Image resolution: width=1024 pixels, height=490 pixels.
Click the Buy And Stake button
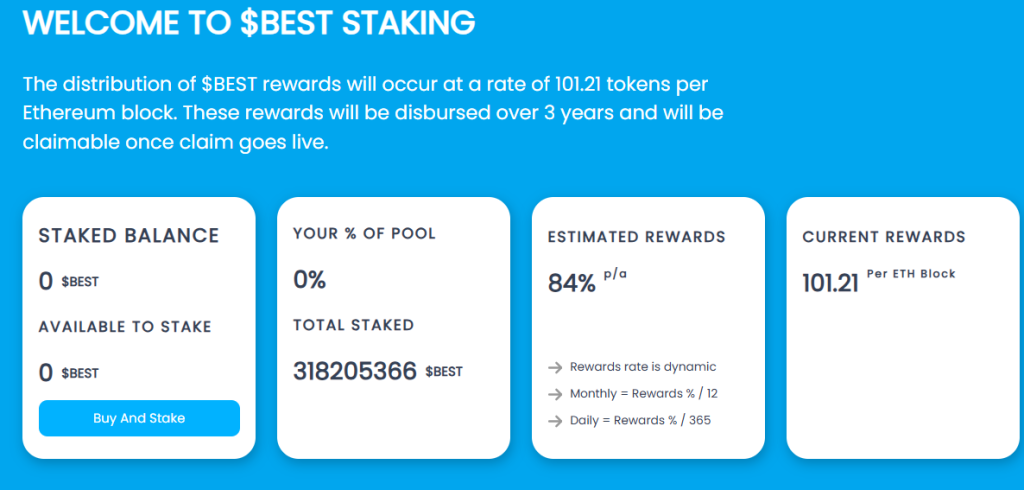pos(139,418)
